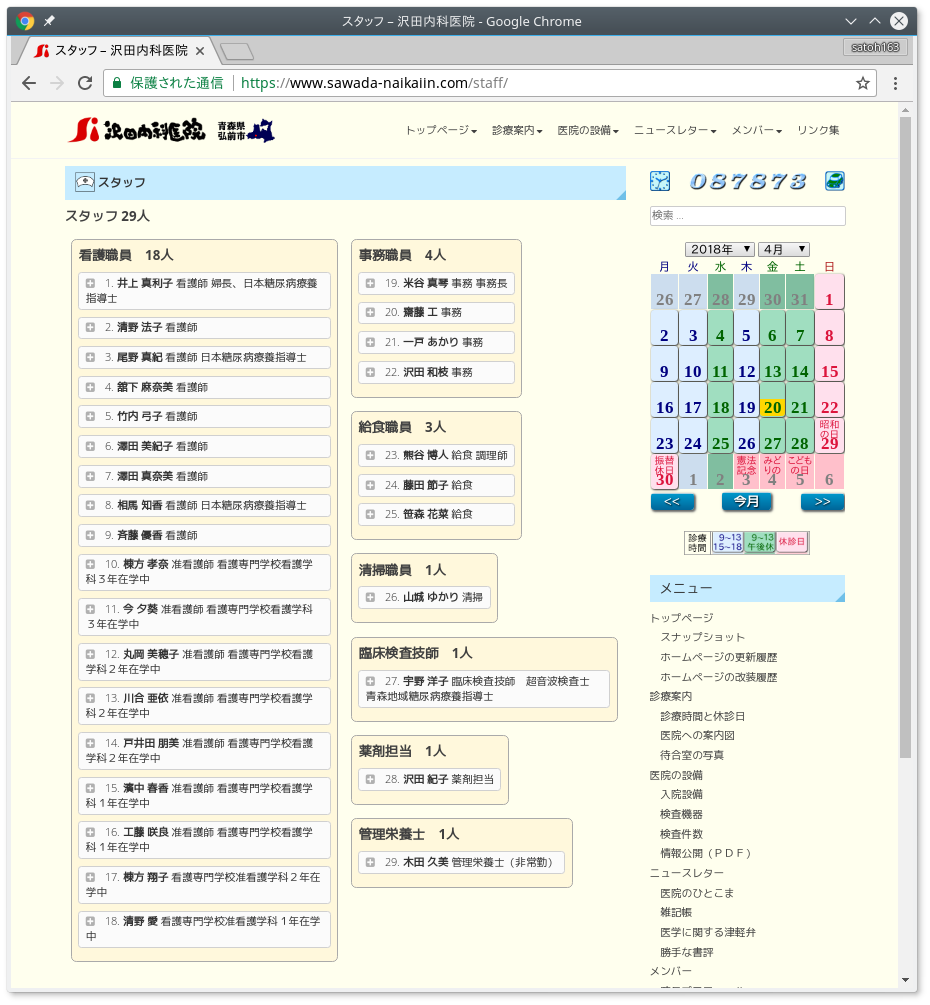The image size is (930, 1005).
Task: Expand staff entry number 23 調理師
Action: [370, 456]
